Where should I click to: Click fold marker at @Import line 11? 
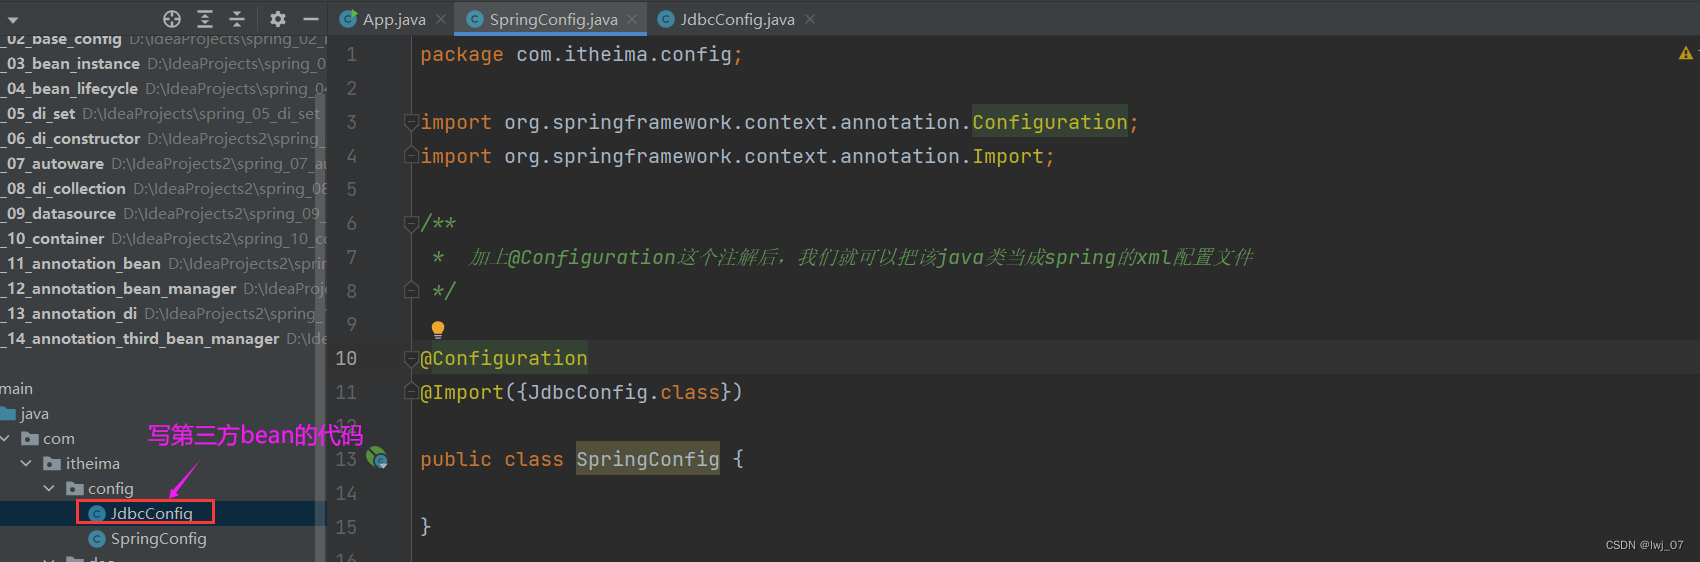tap(411, 392)
